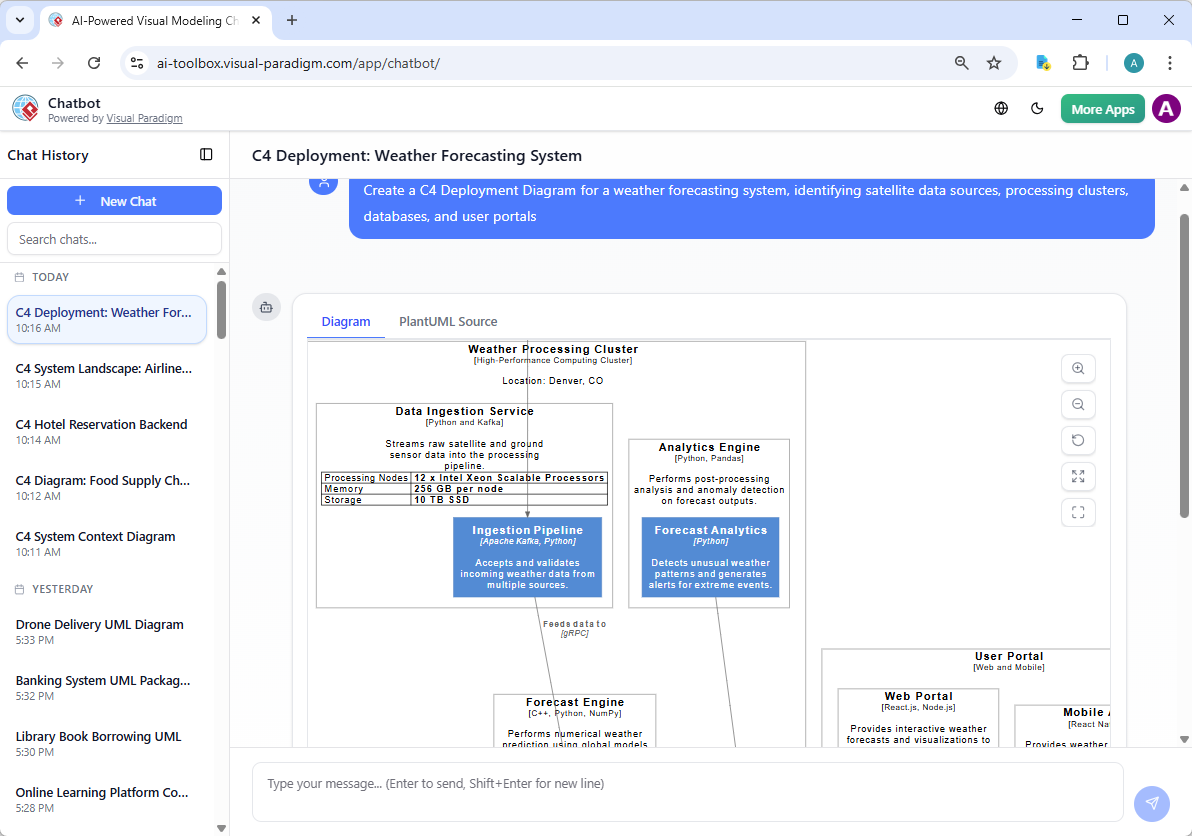Click the chatbot avatar icon beside the diagram
This screenshot has width=1192, height=836.
point(266,307)
